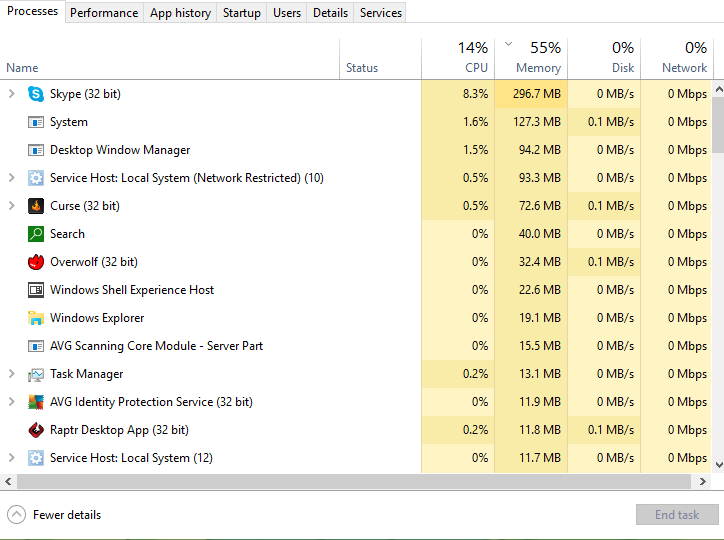Click the System process icon

(36, 122)
